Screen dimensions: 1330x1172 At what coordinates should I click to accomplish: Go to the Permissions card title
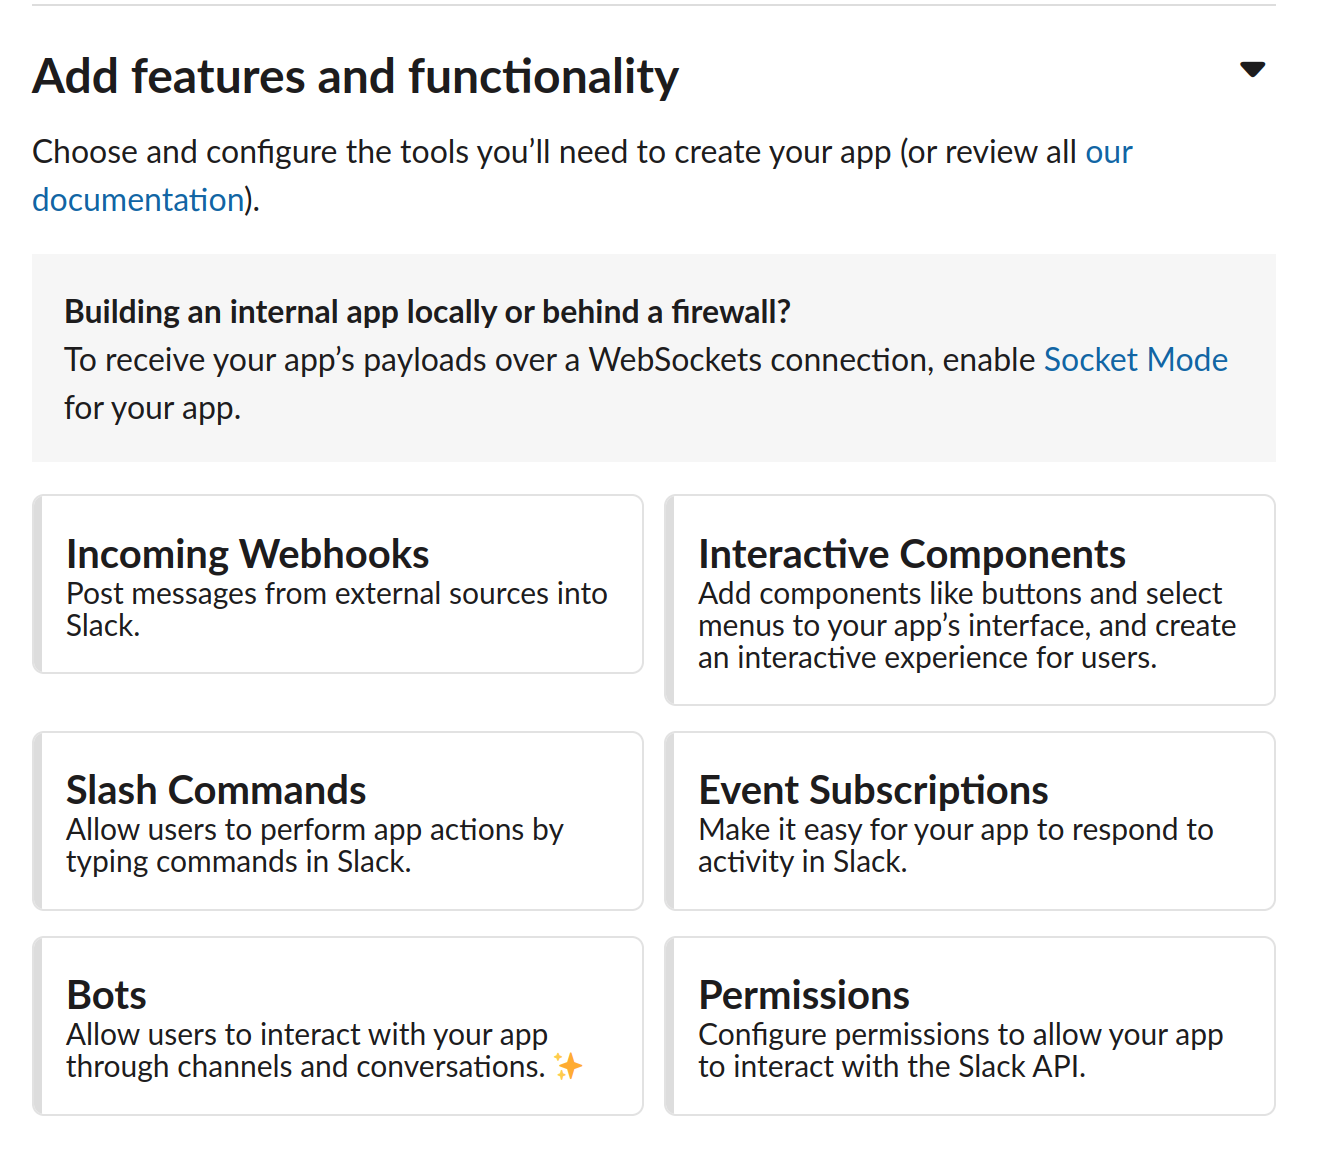pos(804,995)
